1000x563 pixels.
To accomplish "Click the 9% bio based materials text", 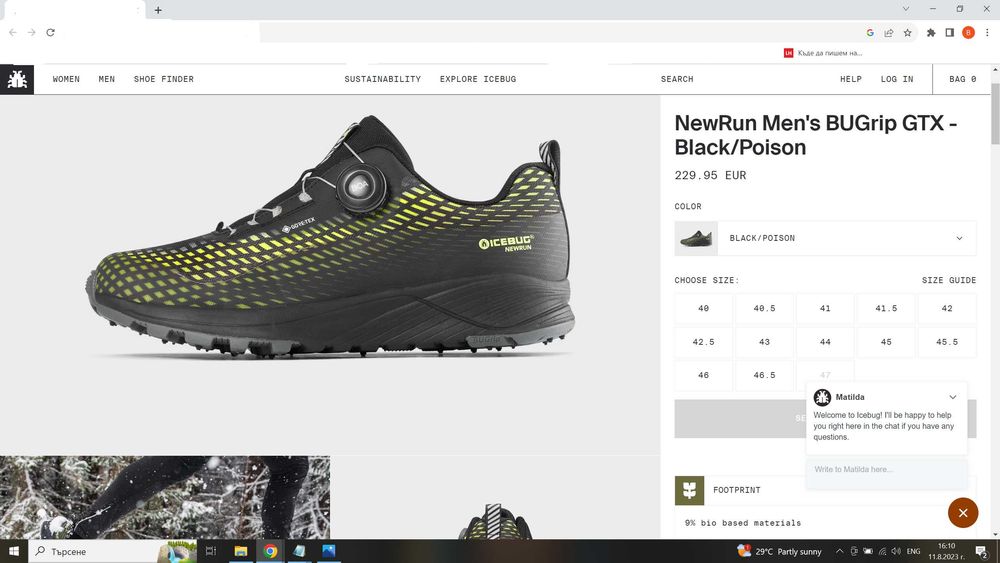I will pyautogui.click(x=743, y=523).
